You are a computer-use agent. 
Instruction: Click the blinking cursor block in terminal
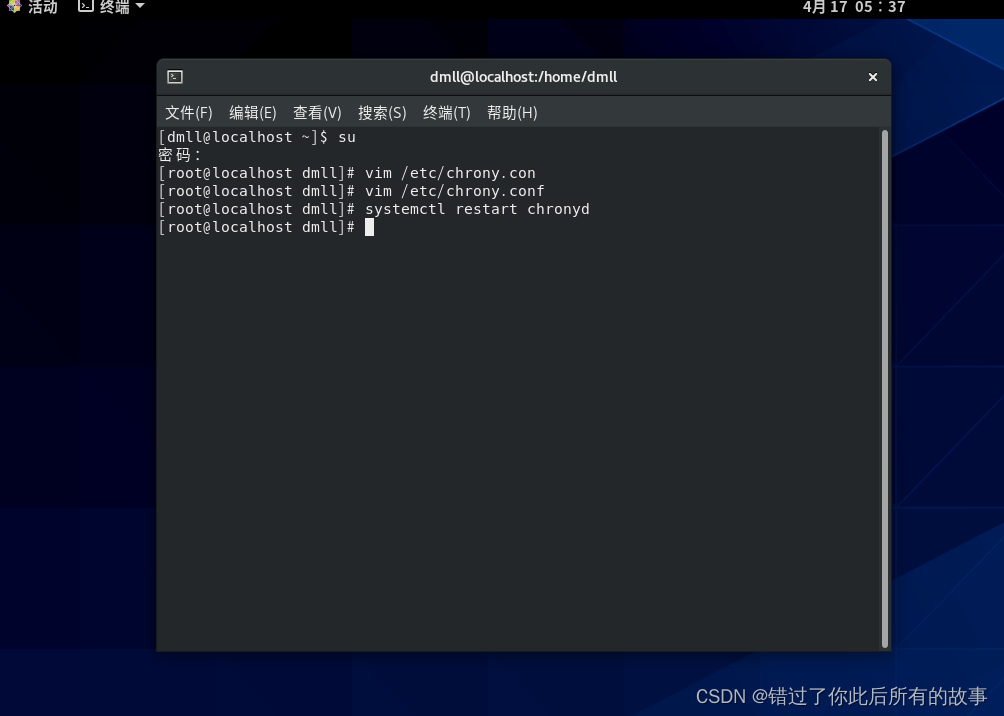[x=370, y=227]
